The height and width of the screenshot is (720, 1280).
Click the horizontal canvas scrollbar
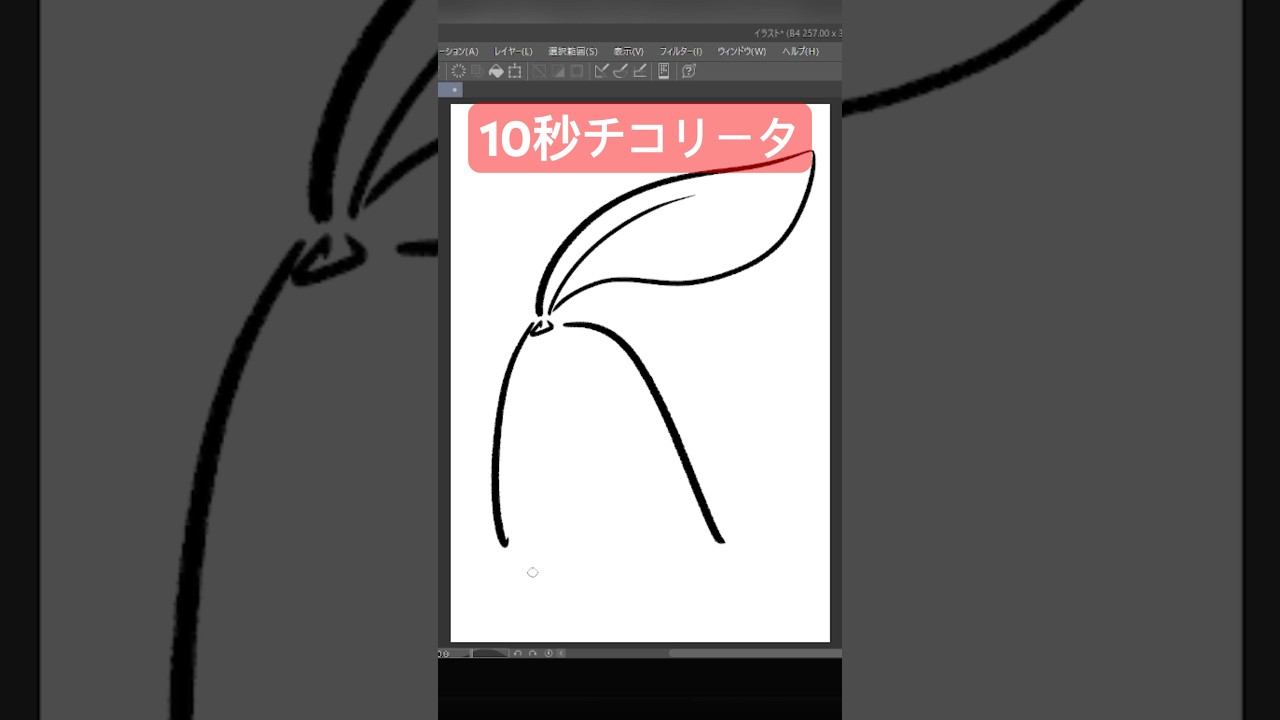(755, 653)
